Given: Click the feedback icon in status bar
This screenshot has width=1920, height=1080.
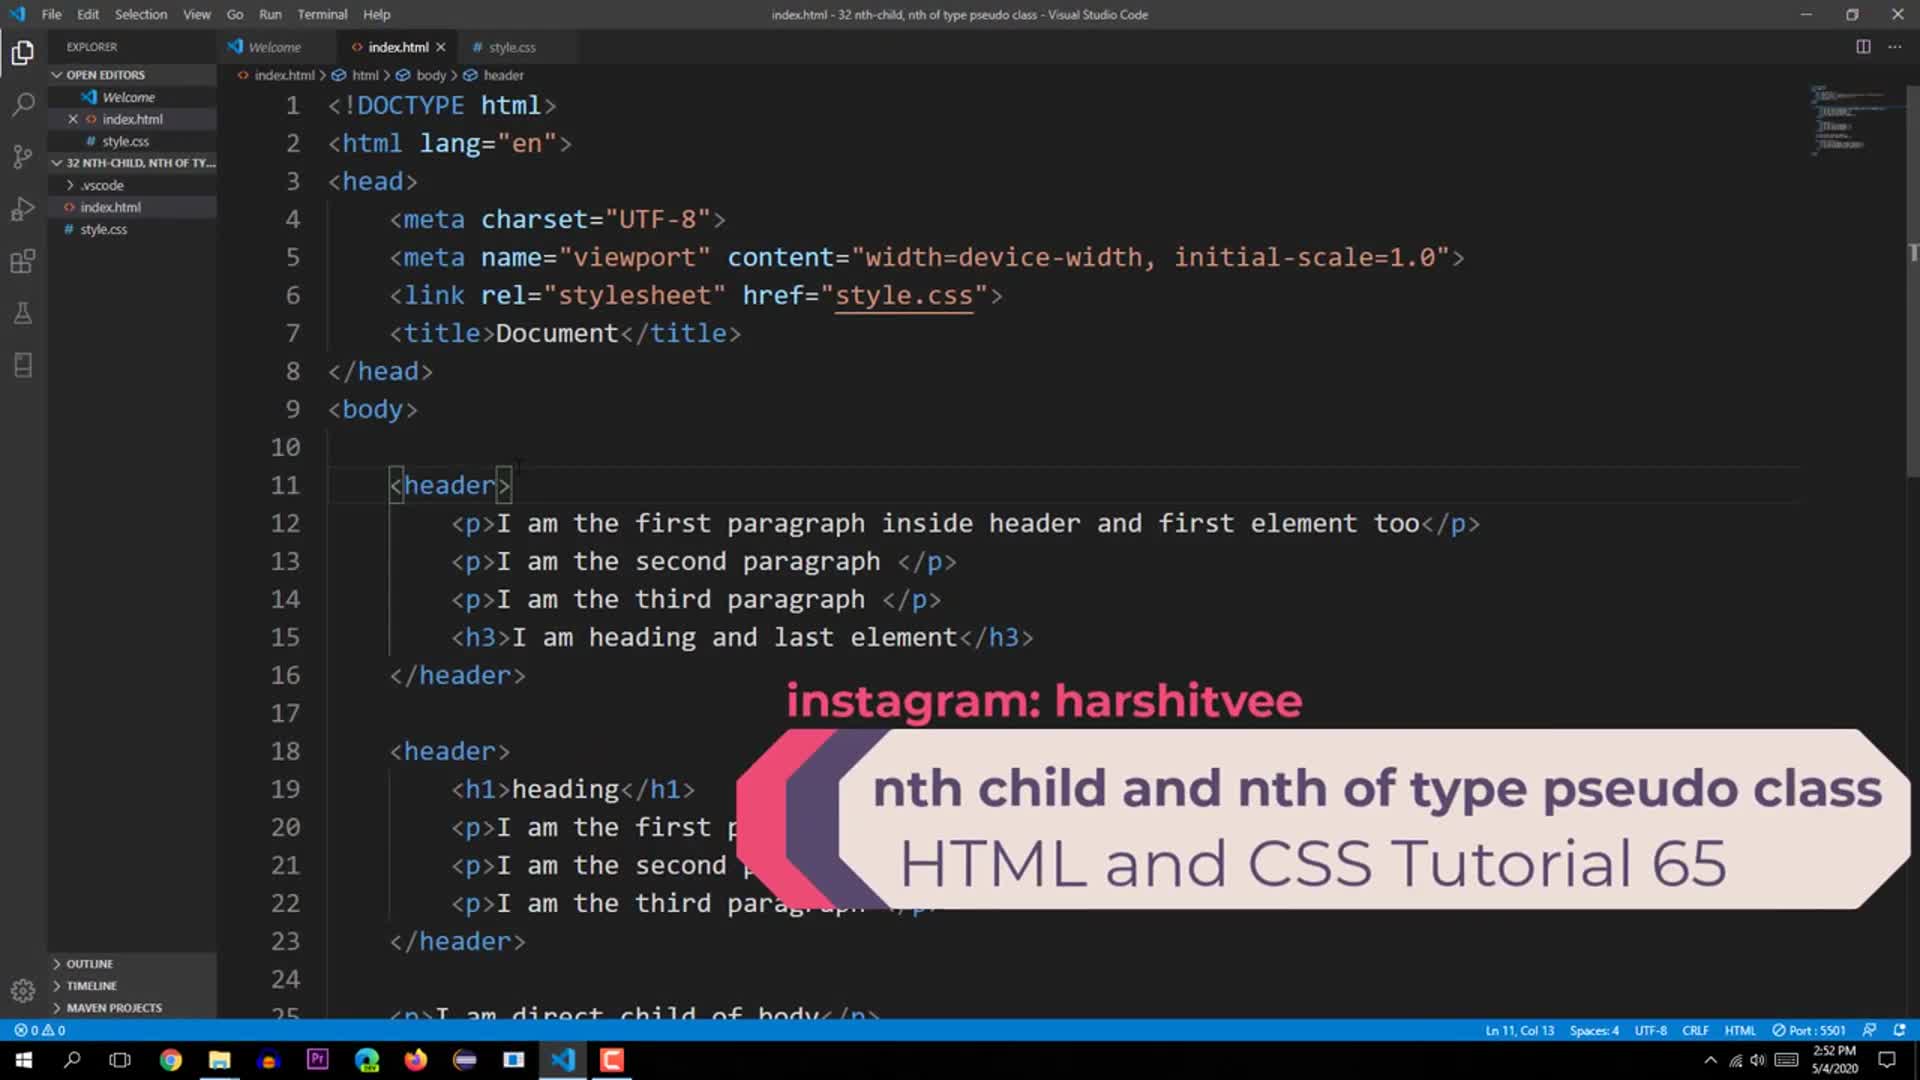Looking at the screenshot, I should 1869,1030.
